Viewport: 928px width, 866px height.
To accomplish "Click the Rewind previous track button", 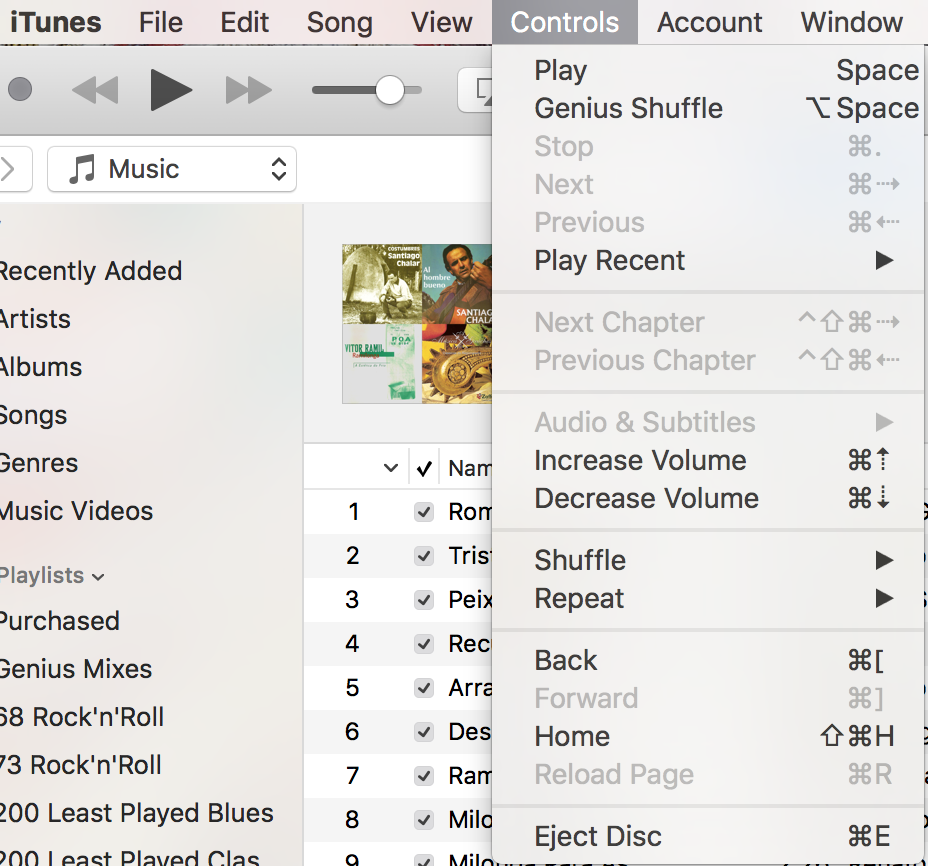I will (x=95, y=91).
